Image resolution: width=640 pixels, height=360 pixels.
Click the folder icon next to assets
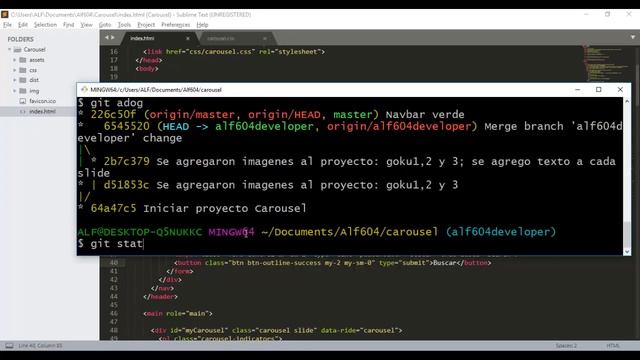click(x=23, y=60)
